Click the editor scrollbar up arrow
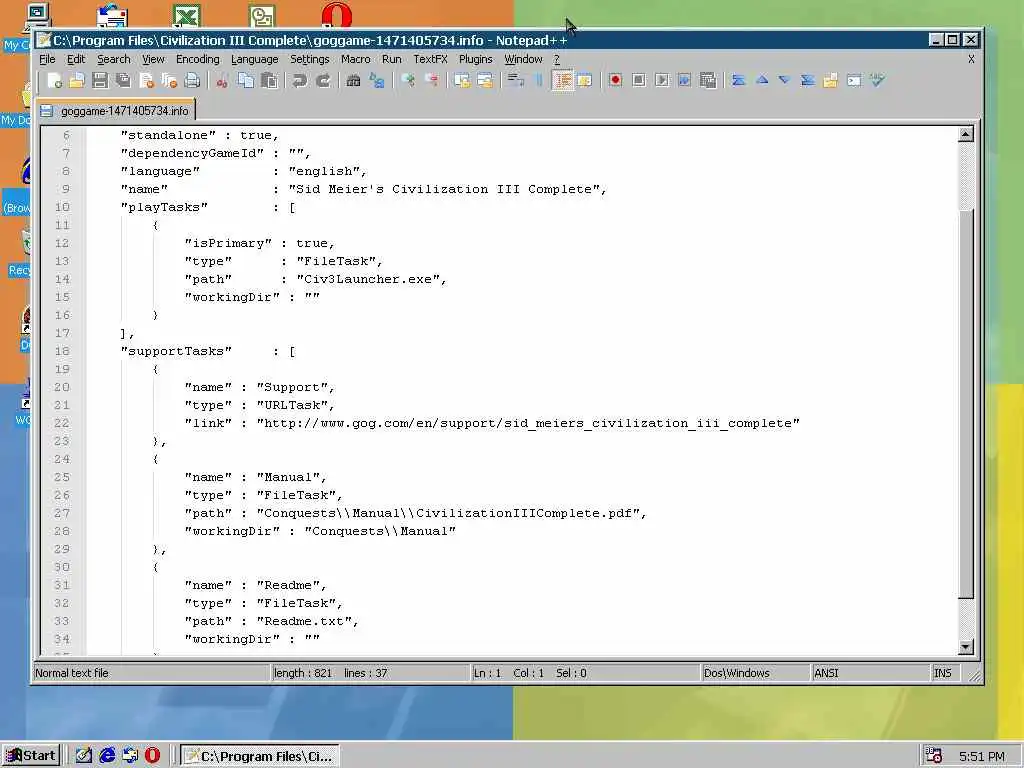This screenshot has height=768, width=1024. coord(966,135)
